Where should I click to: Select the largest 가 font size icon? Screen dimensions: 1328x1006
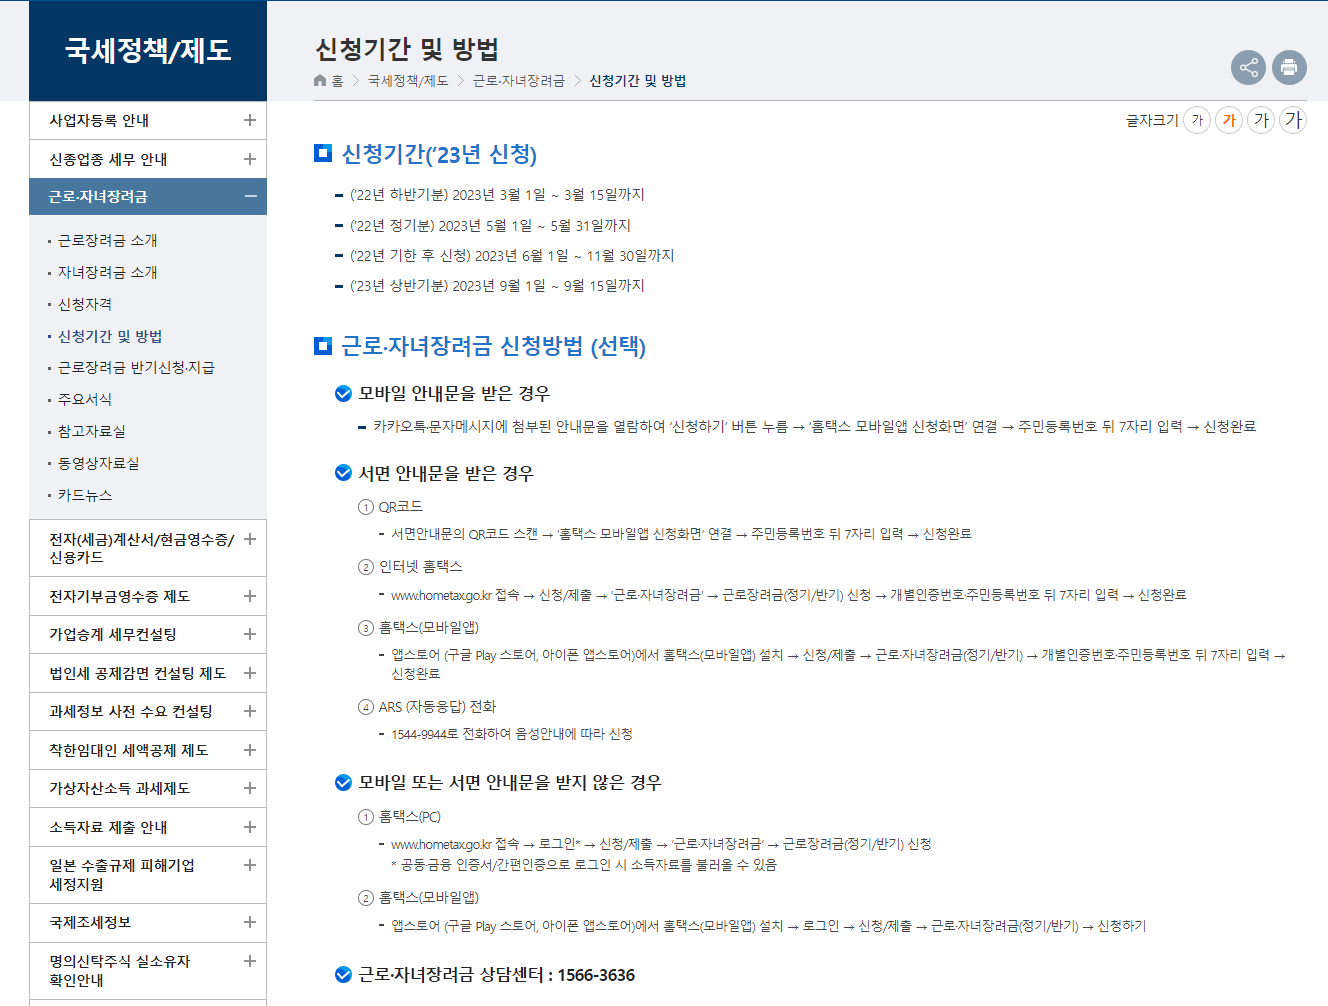tap(1293, 119)
